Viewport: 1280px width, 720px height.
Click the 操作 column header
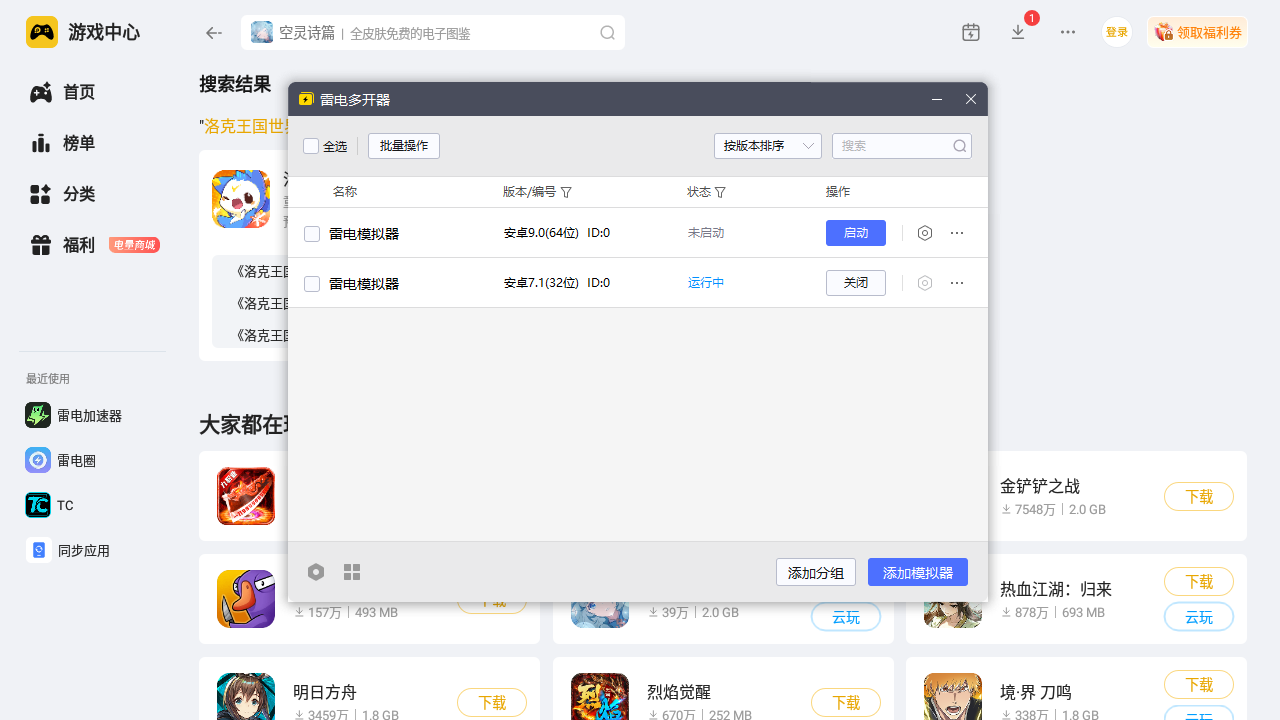coord(838,192)
